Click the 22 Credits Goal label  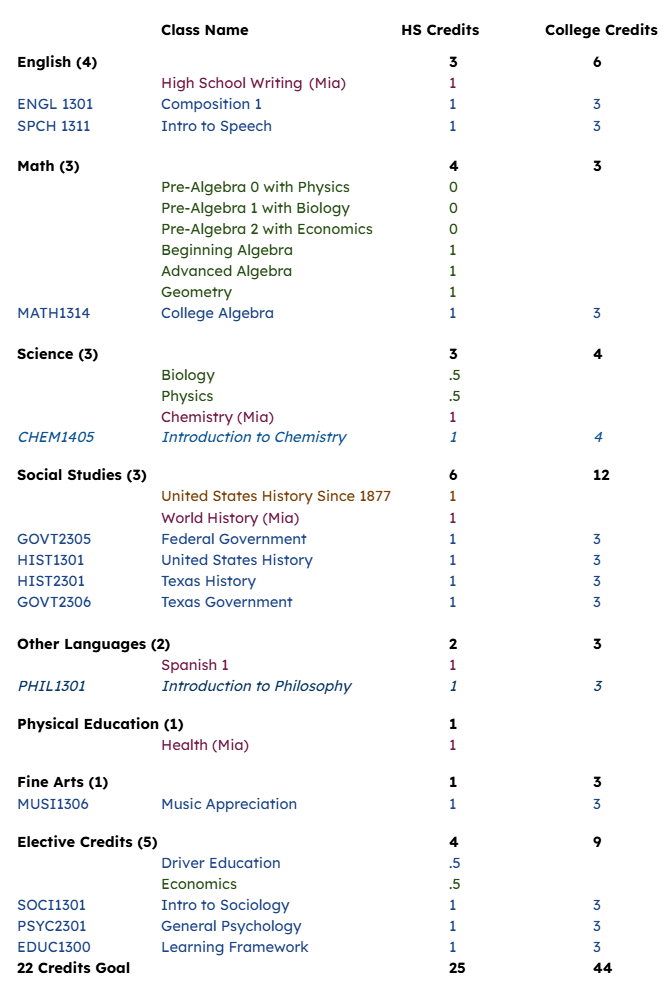pyautogui.click(x=74, y=968)
